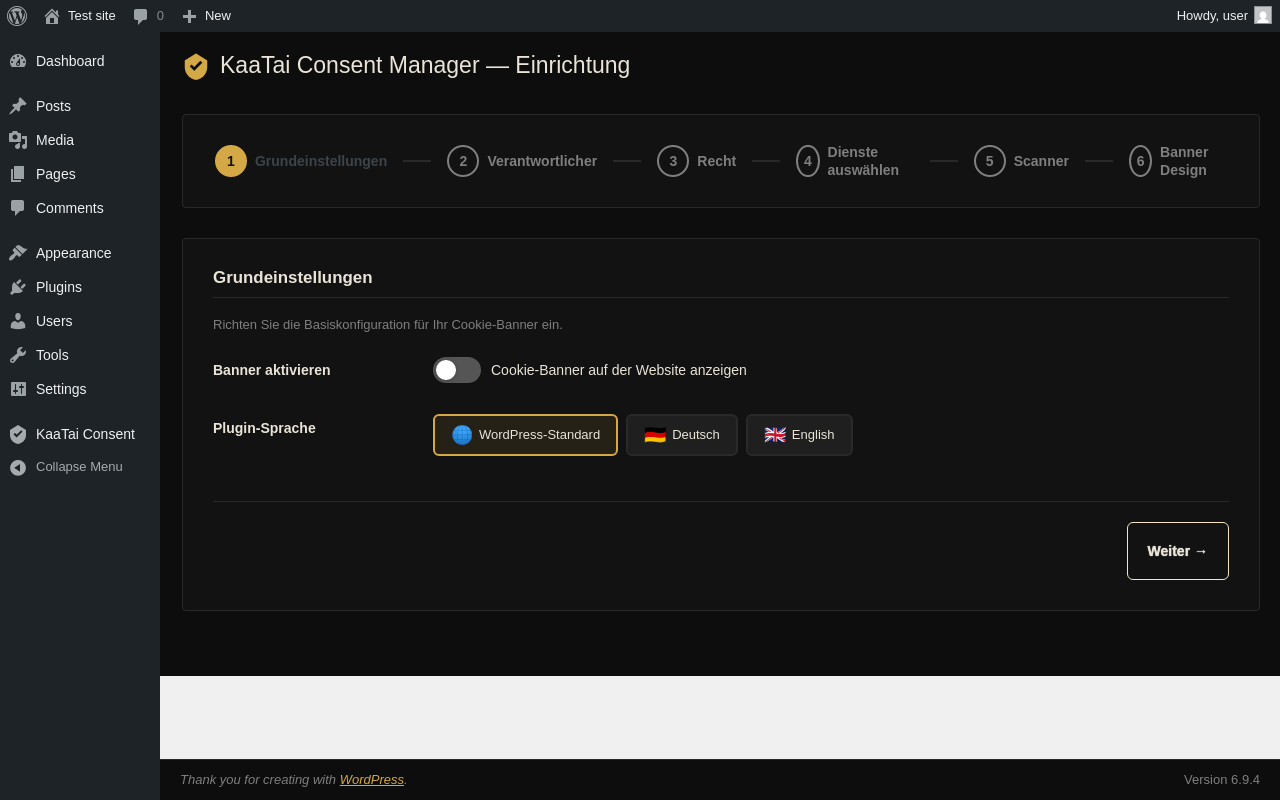The height and width of the screenshot is (800, 1280).
Task: Click the WordPress logo icon
Action: [x=17, y=16]
